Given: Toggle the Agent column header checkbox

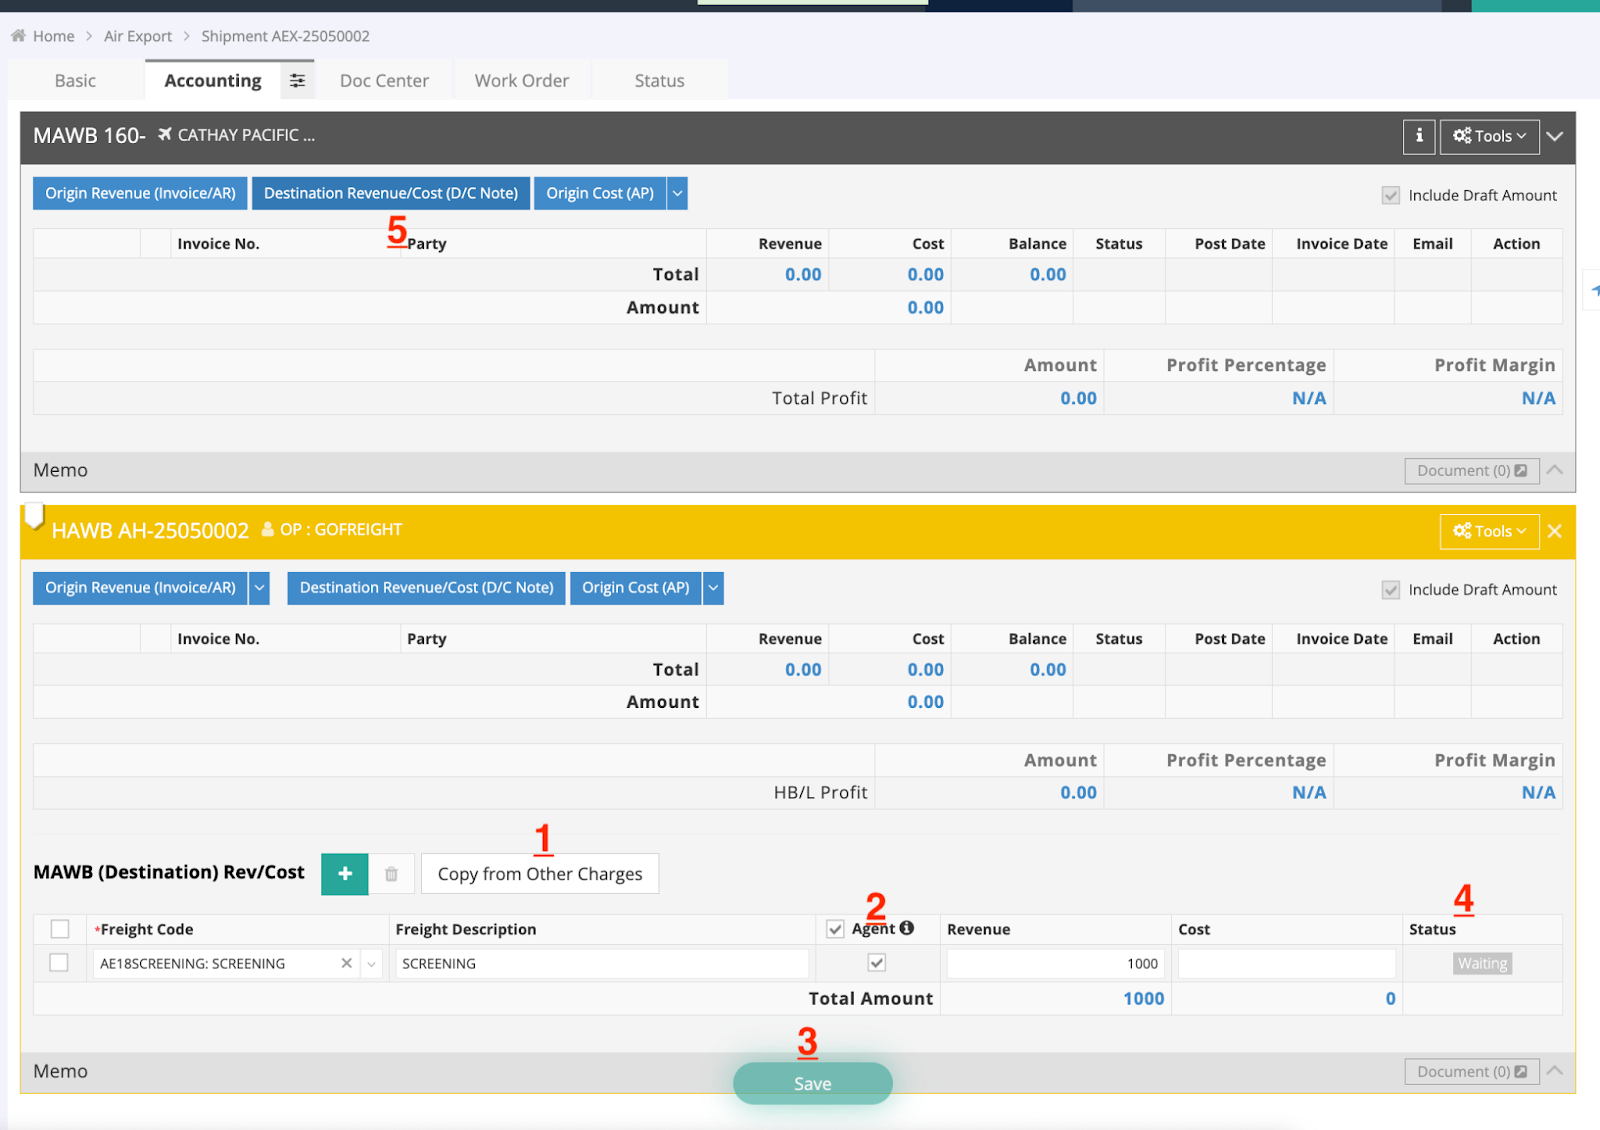Looking at the screenshot, I should point(835,929).
